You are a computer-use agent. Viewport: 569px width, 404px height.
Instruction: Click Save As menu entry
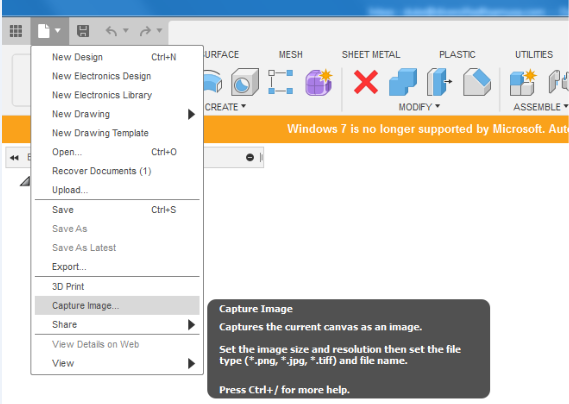click(x=117, y=228)
